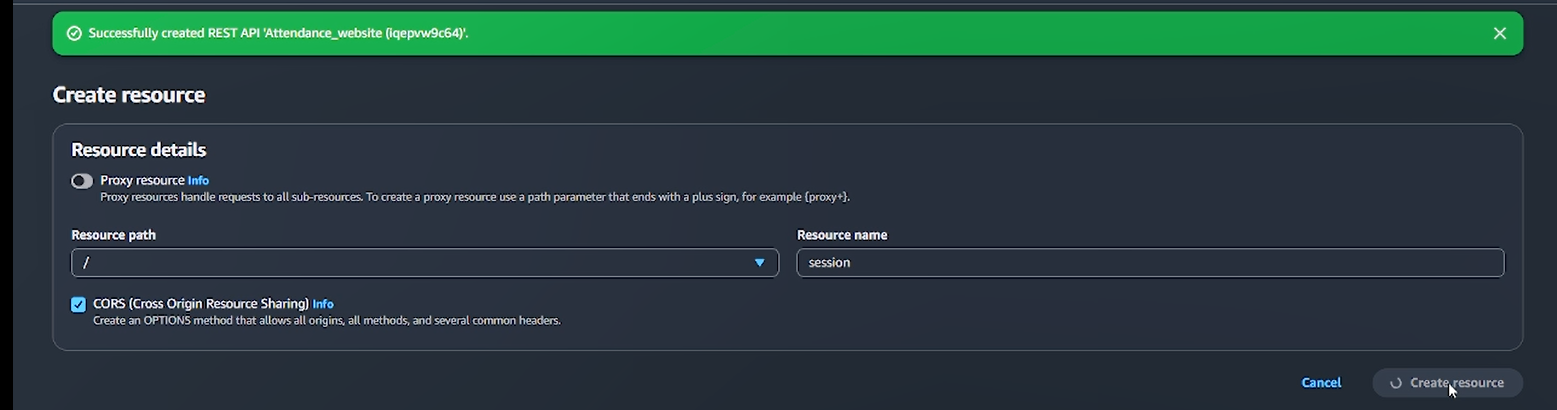Image resolution: width=1557 pixels, height=410 pixels.
Task: Cancel resource creation
Action: (1321, 383)
